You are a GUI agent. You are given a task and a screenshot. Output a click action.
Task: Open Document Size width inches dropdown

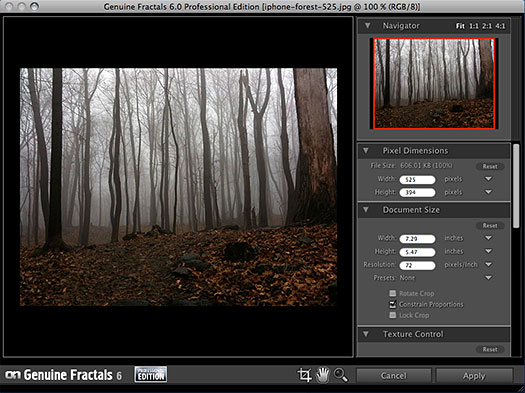tap(489, 238)
